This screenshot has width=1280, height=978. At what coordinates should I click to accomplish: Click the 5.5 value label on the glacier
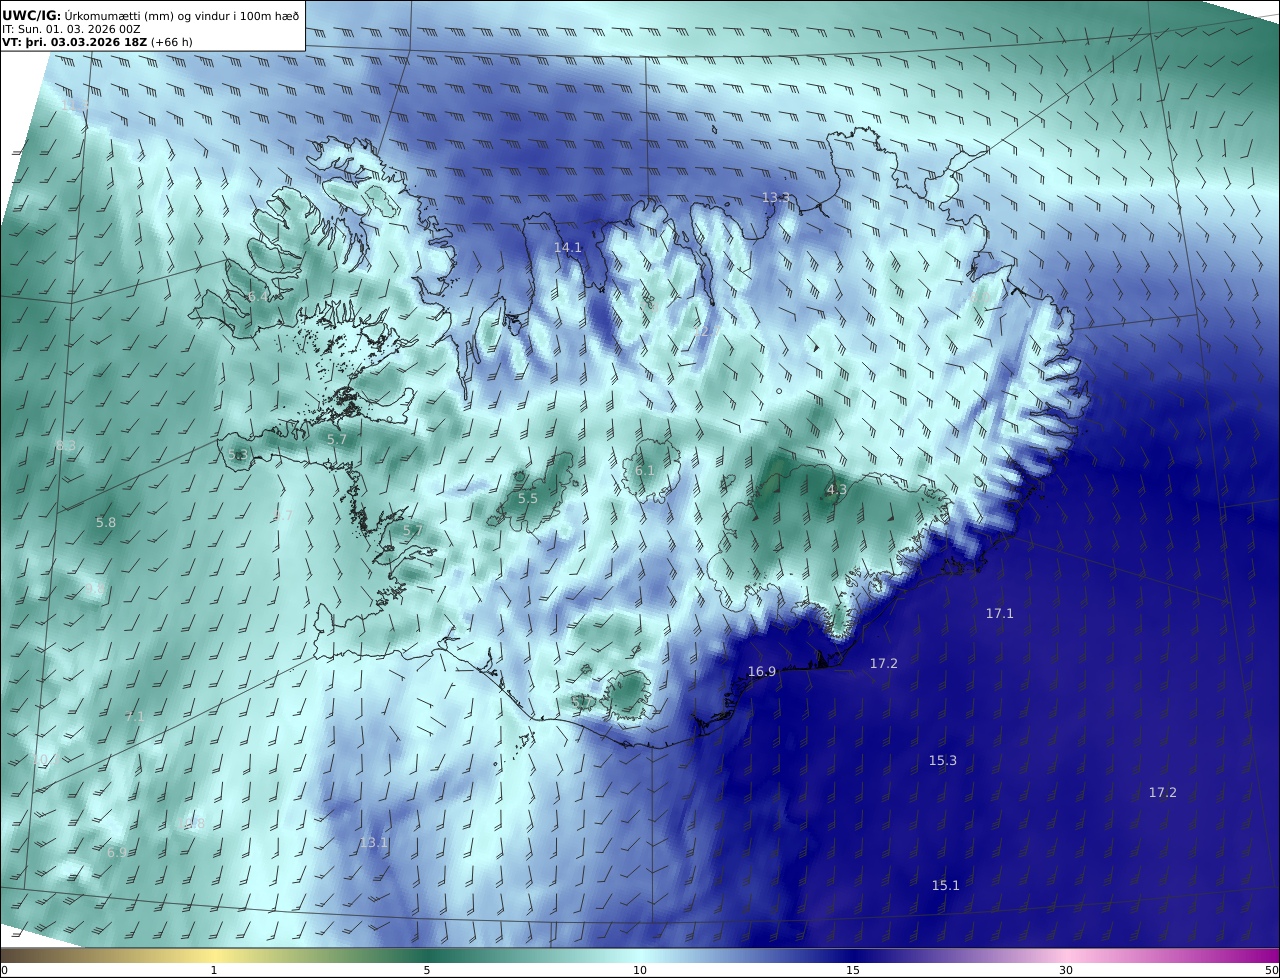coord(527,498)
